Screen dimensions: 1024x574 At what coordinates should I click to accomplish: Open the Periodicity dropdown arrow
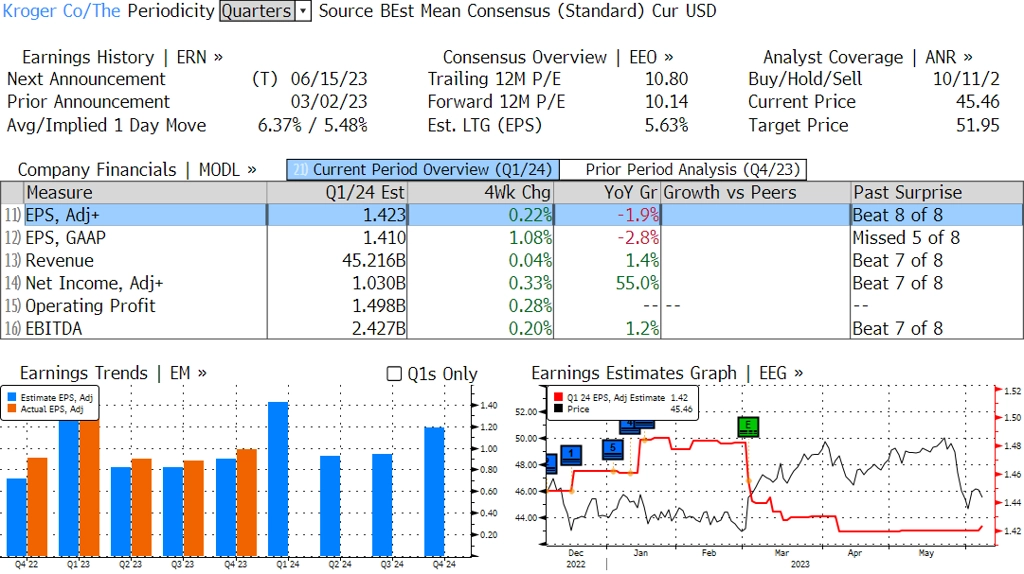click(x=303, y=11)
